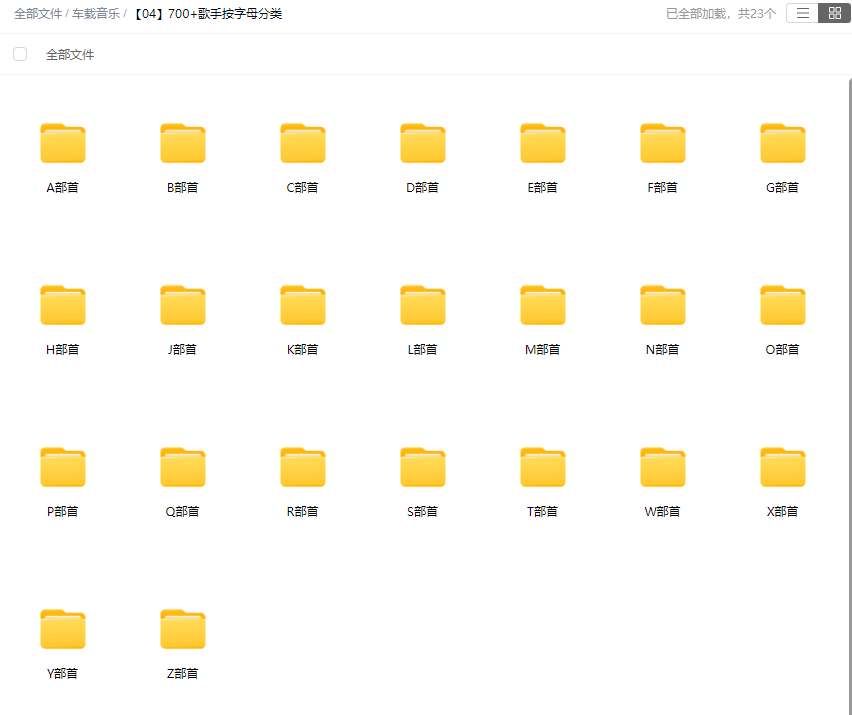This screenshot has height=715, width=852.
Task: Go to 全部文件 breadcrumb root
Action: pyautogui.click(x=38, y=14)
